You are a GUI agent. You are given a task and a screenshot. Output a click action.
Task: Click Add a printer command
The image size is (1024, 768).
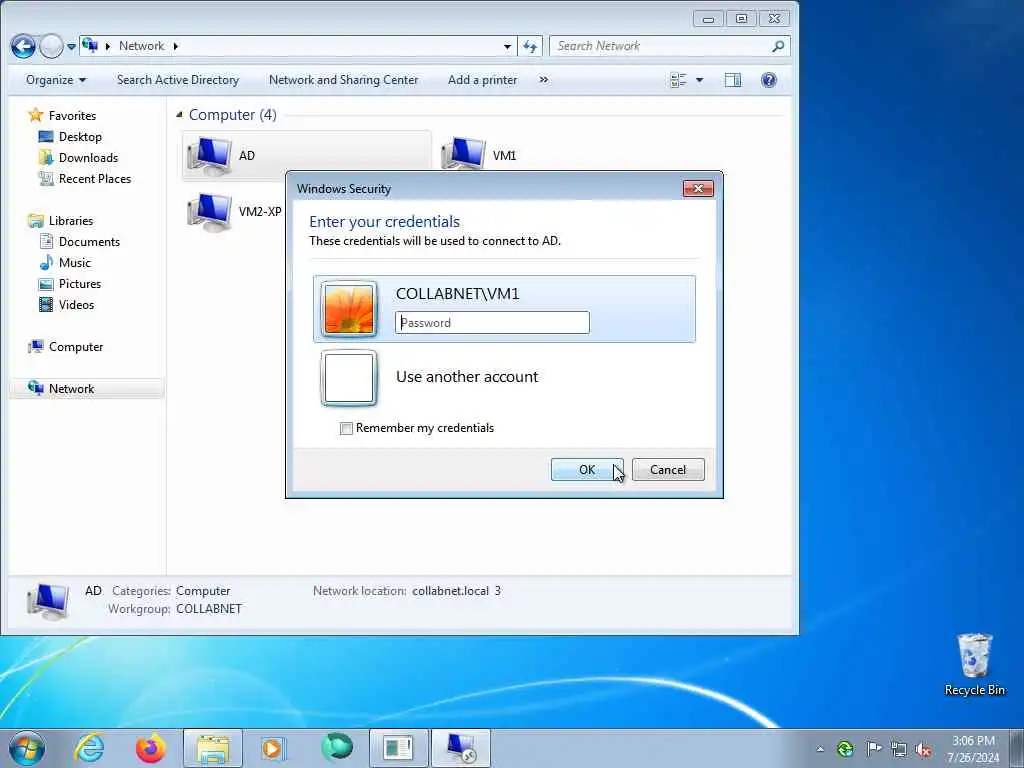coord(483,80)
